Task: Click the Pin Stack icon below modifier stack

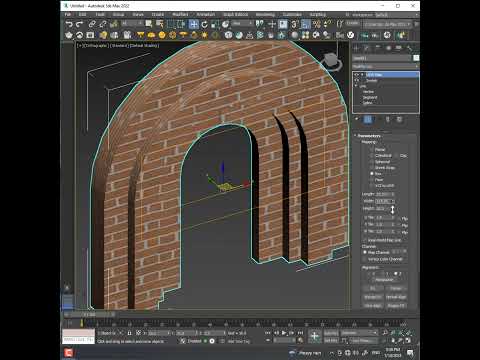Action: click(357, 119)
